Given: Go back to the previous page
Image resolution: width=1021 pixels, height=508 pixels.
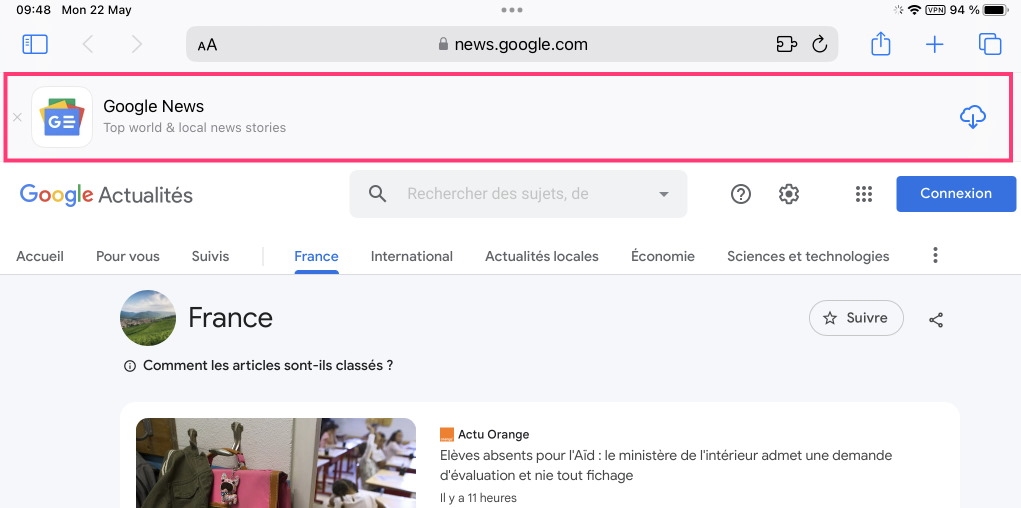Looking at the screenshot, I should pos(88,44).
